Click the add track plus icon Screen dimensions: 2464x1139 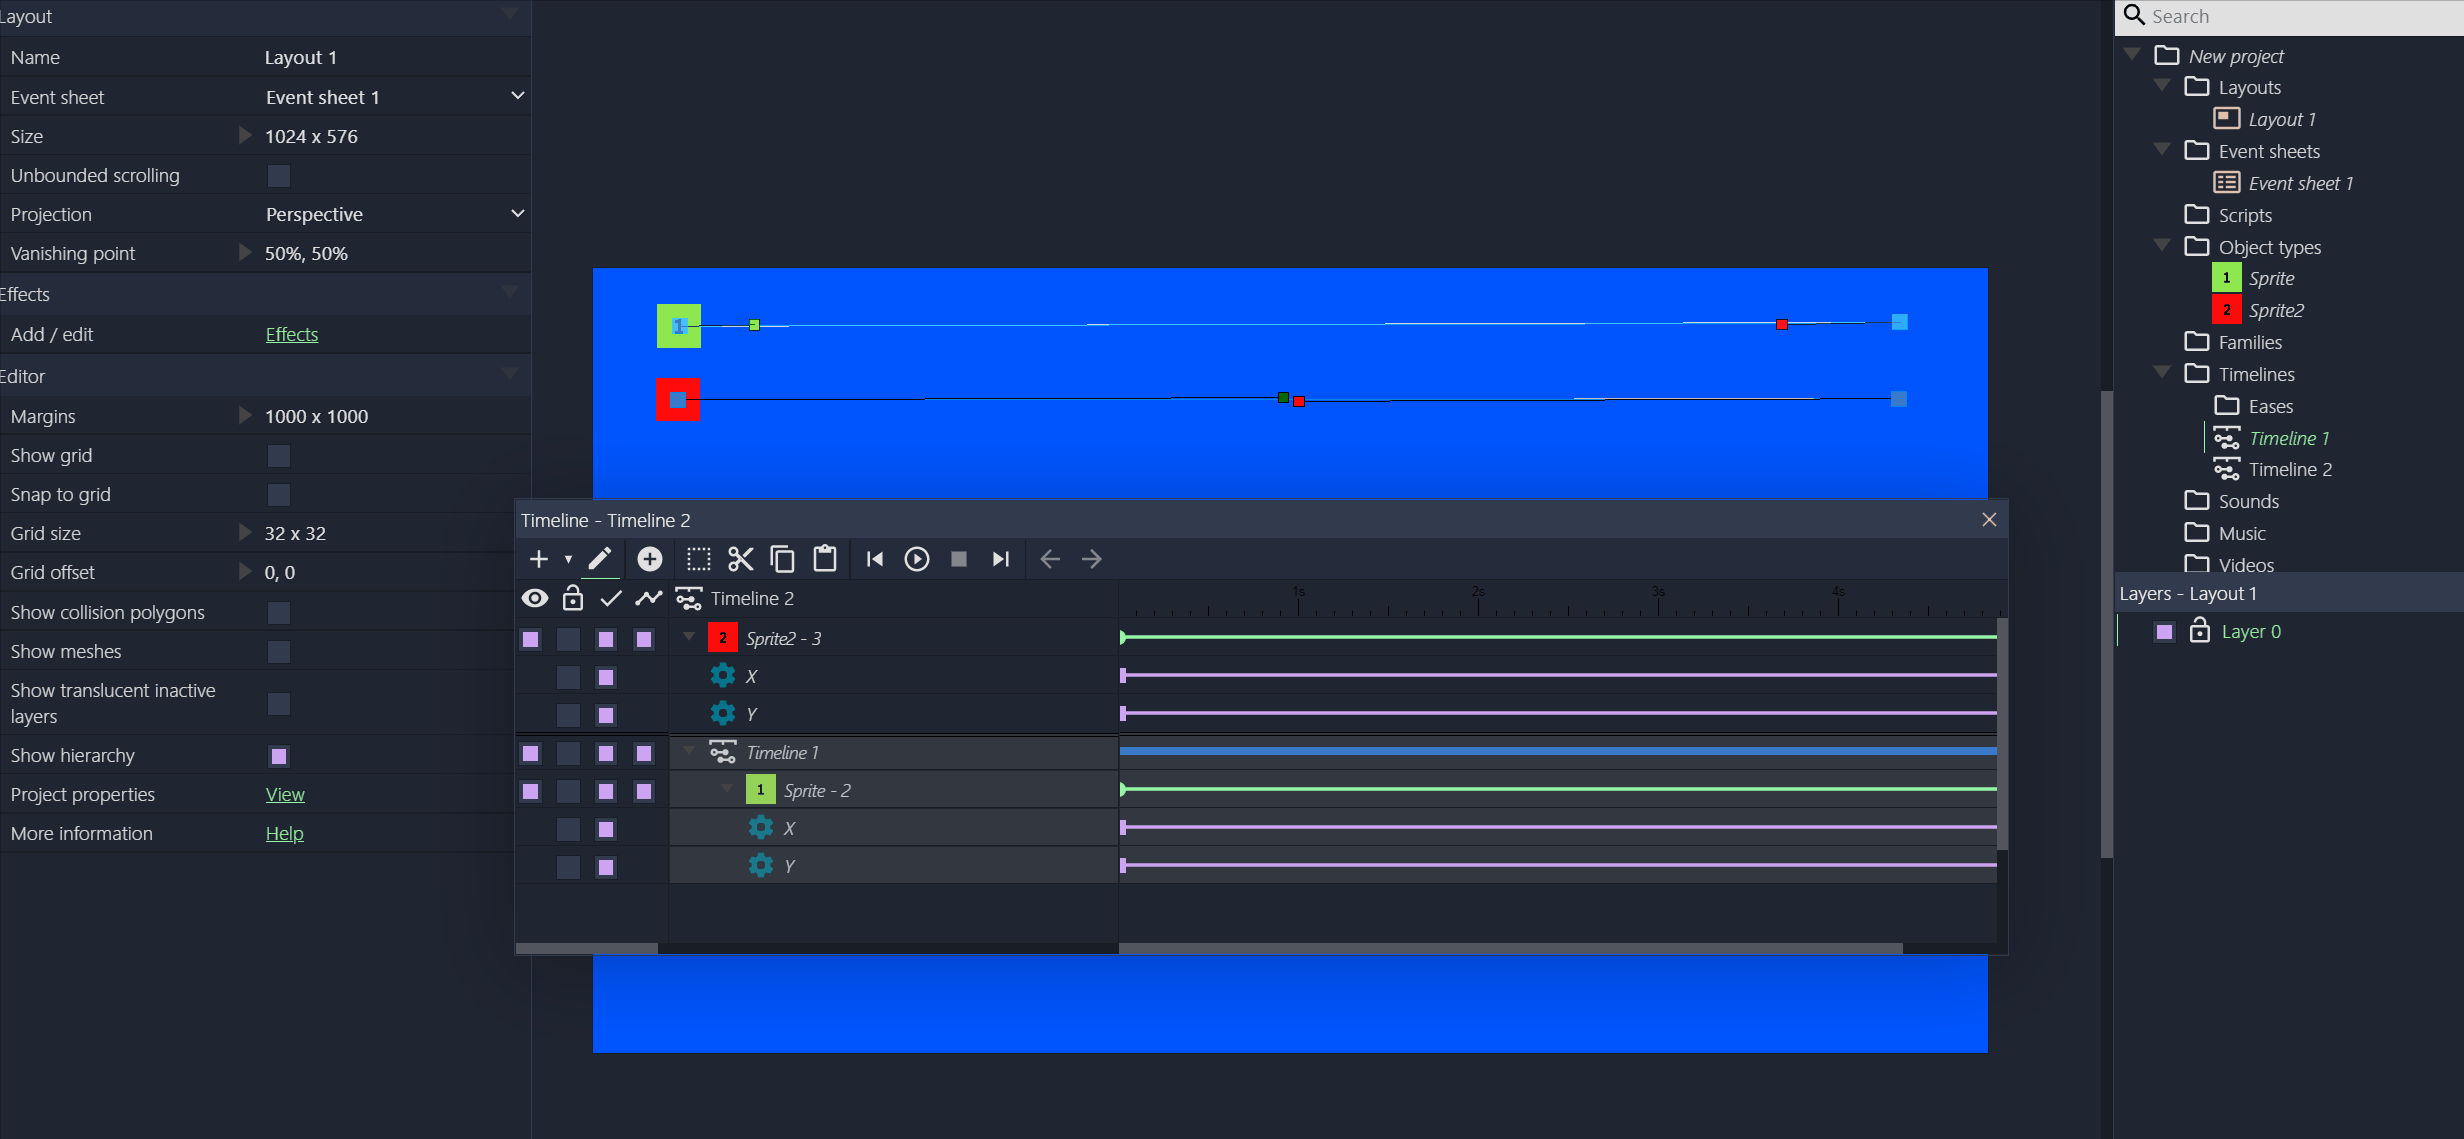click(x=538, y=559)
